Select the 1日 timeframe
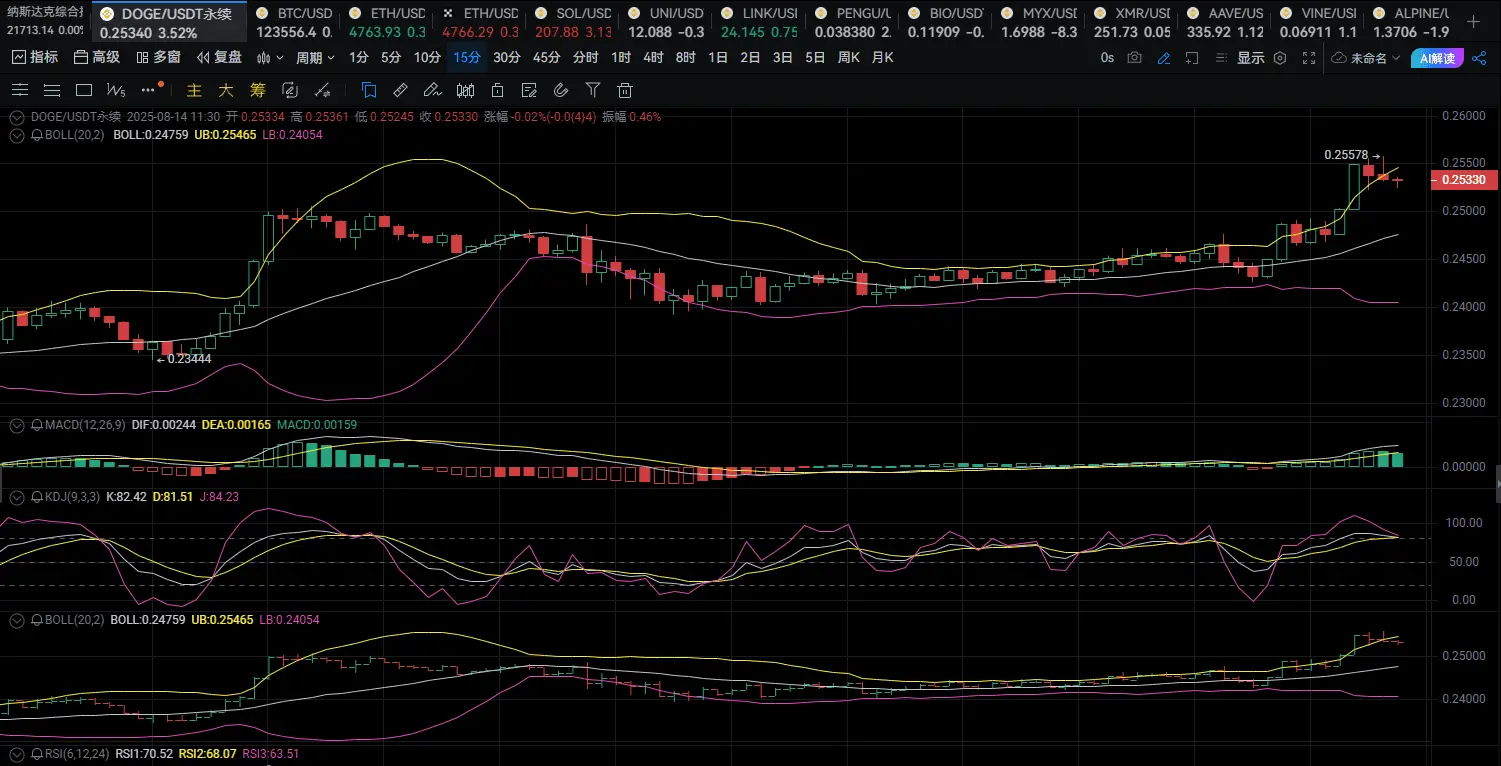The height and width of the screenshot is (766, 1501). click(x=718, y=57)
